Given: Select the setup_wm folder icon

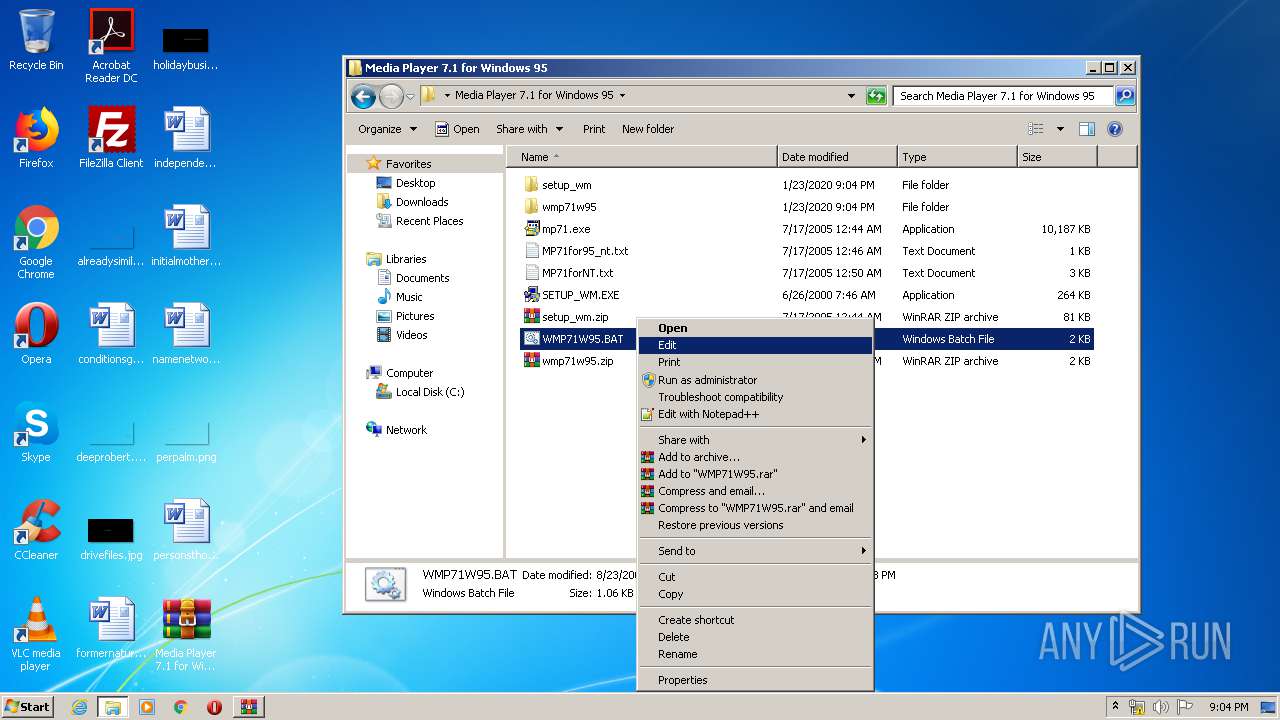Looking at the screenshot, I should click(532, 185).
